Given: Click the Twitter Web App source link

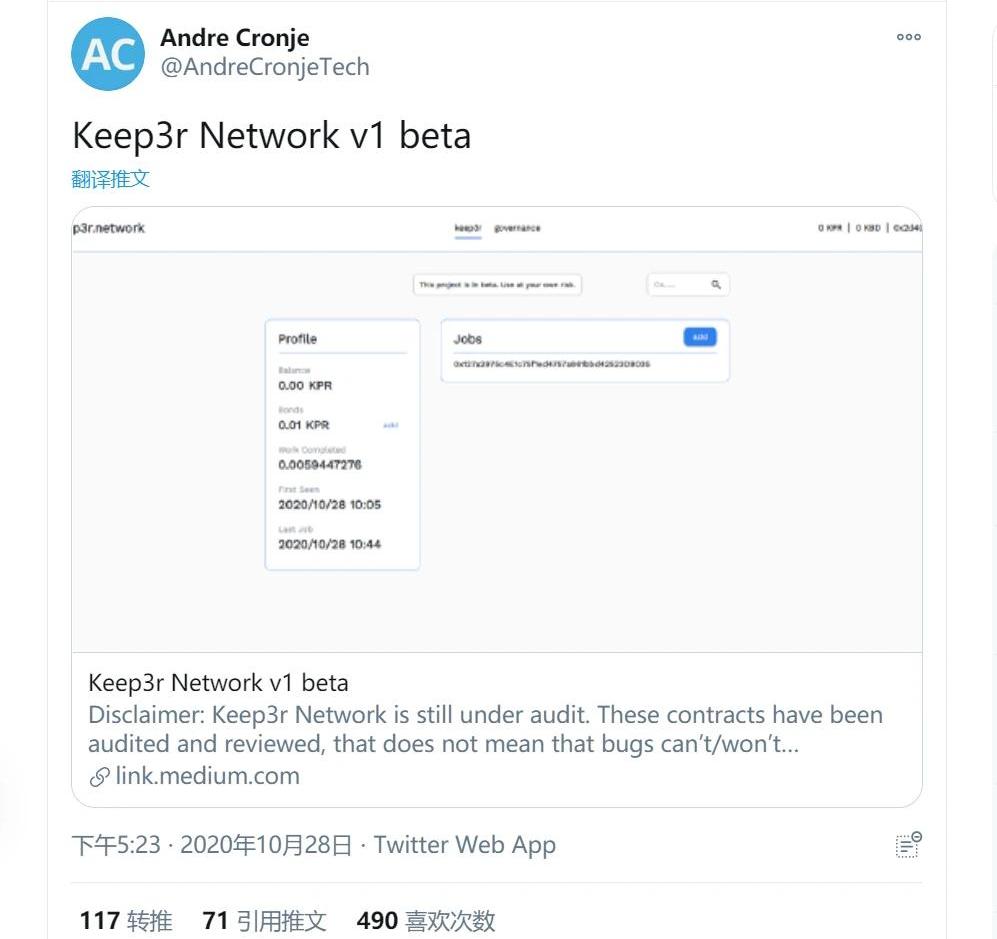Looking at the screenshot, I should click(x=465, y=845).
